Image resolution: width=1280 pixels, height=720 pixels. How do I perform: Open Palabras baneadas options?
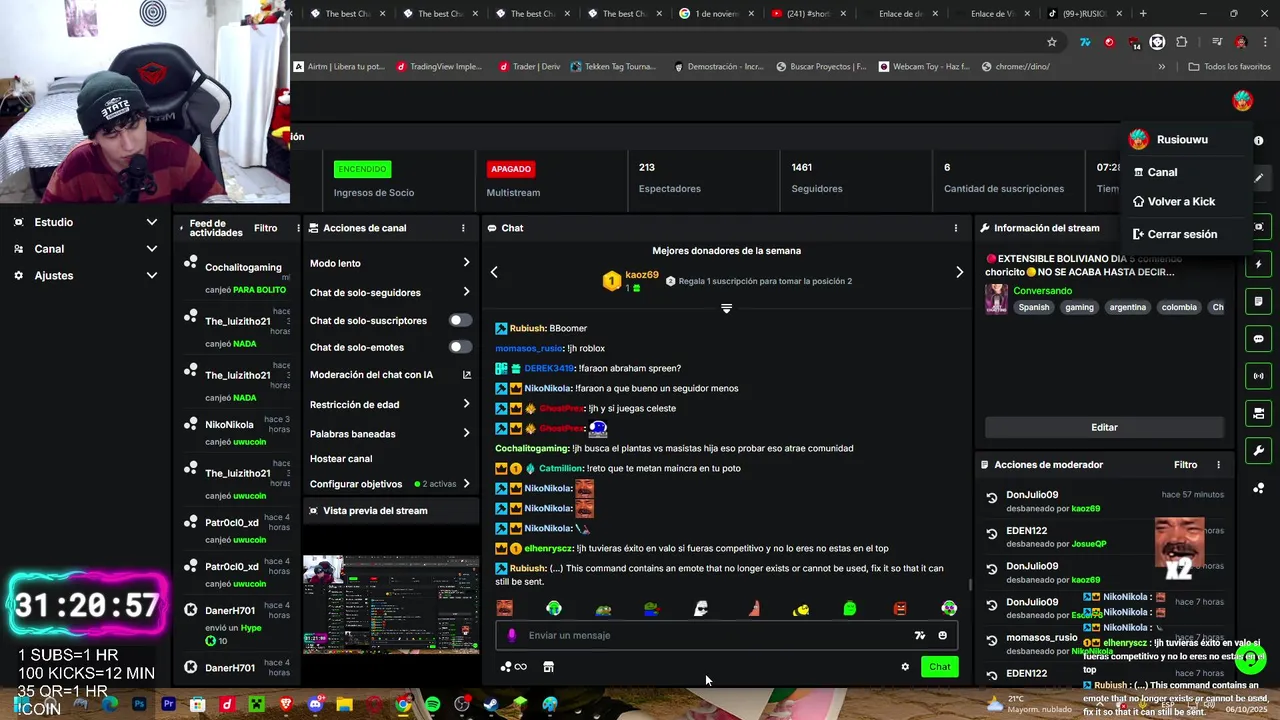click(x=466, y=433)
